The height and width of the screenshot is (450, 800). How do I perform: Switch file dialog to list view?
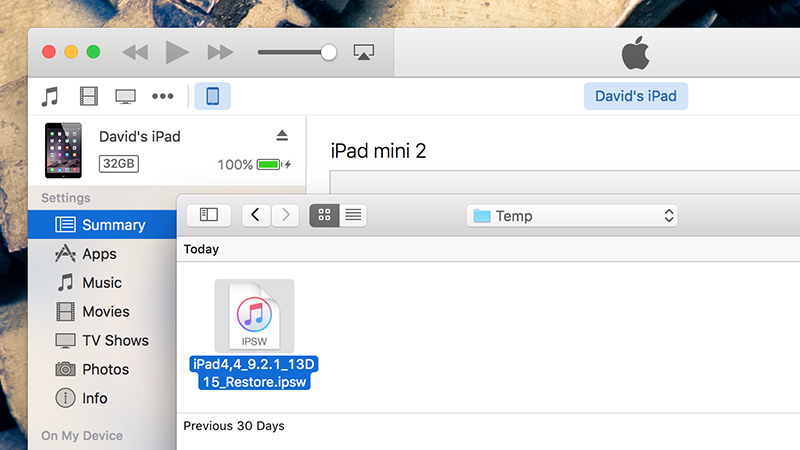[x=353, y=215]
